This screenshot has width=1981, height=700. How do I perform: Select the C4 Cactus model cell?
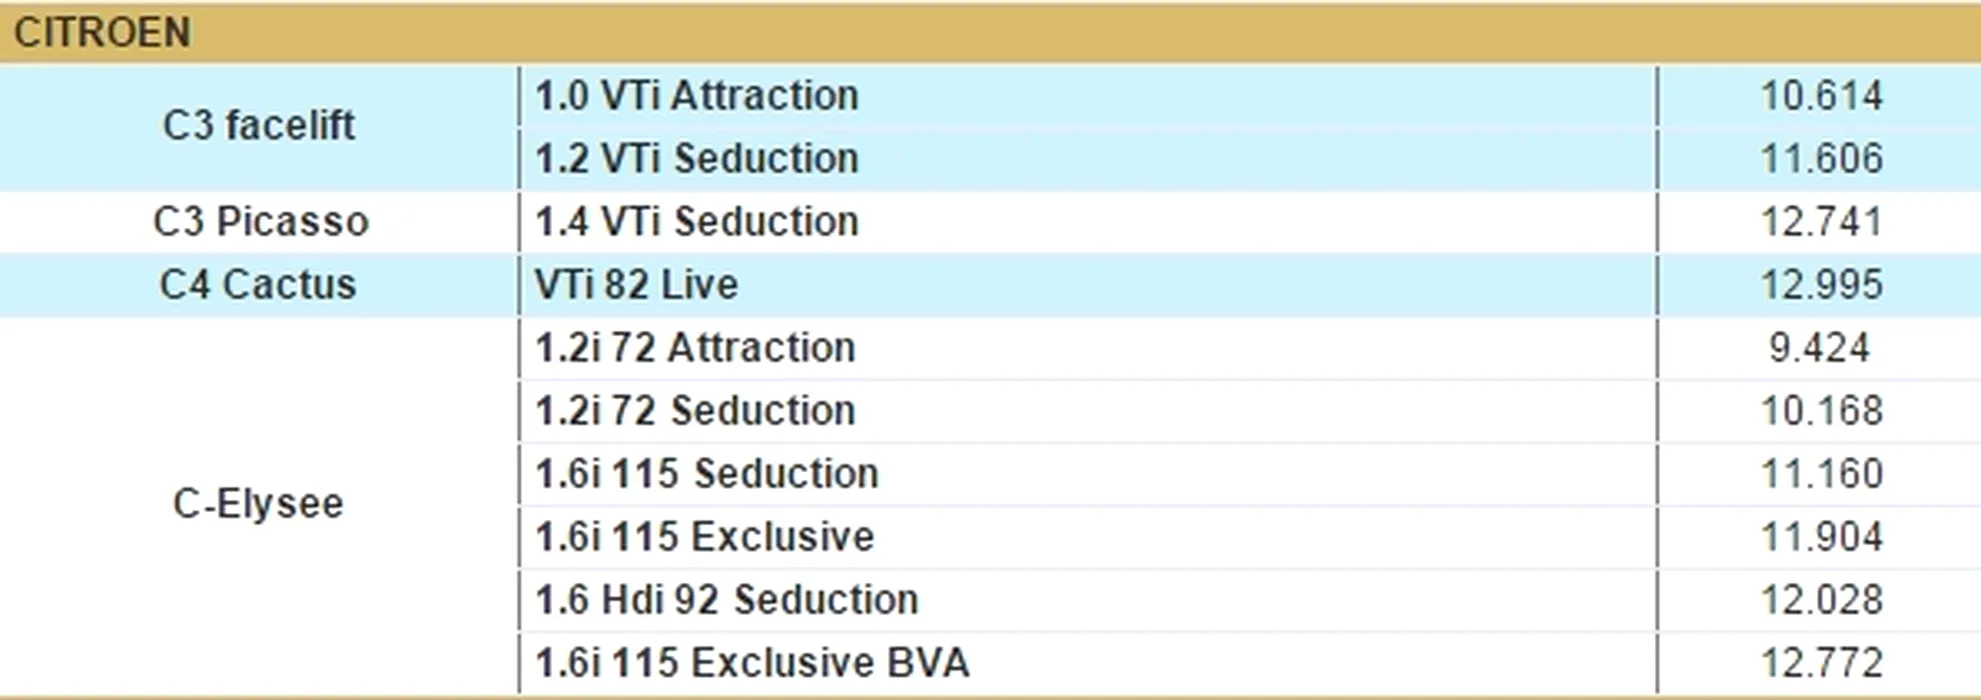[x=258, y=284]
